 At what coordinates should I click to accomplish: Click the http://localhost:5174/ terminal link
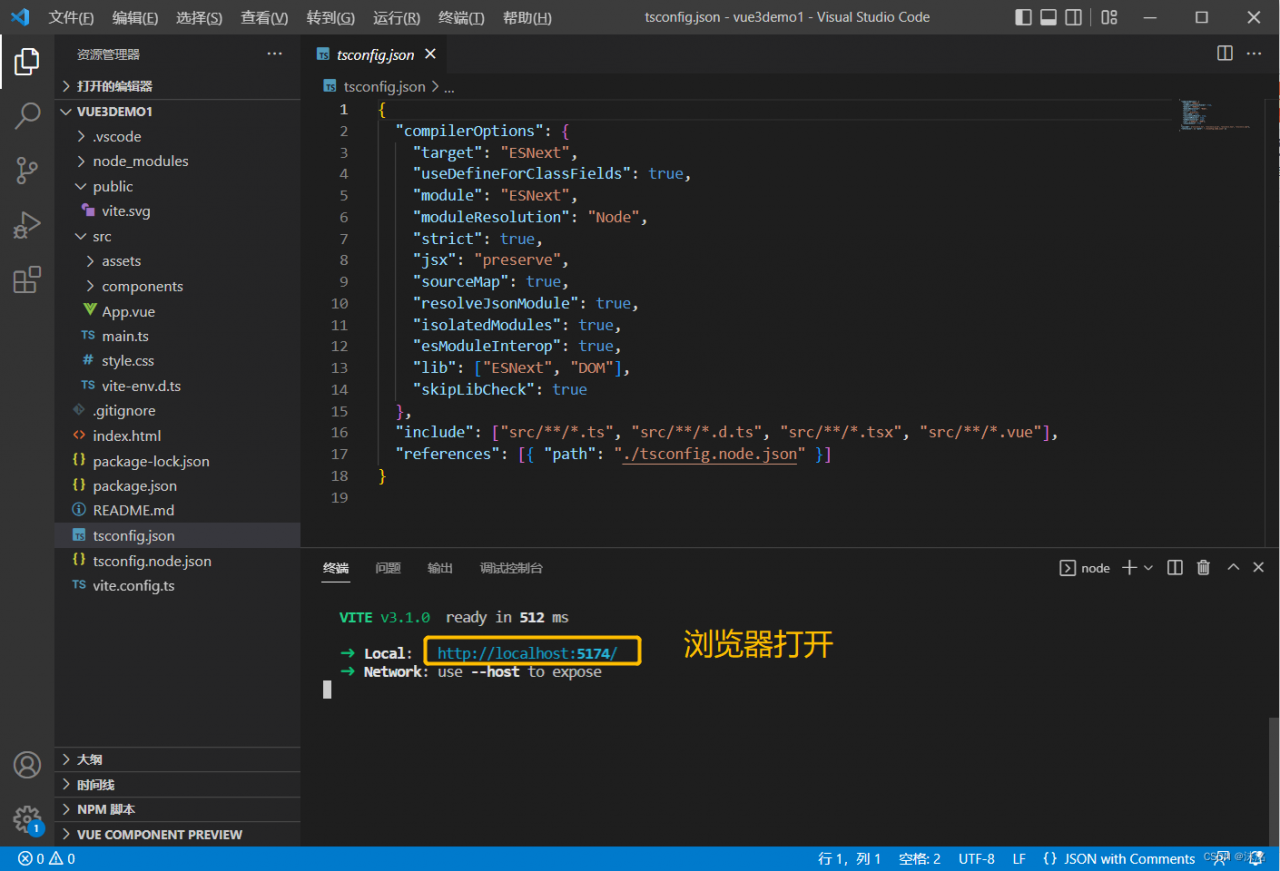click(527, 654)
